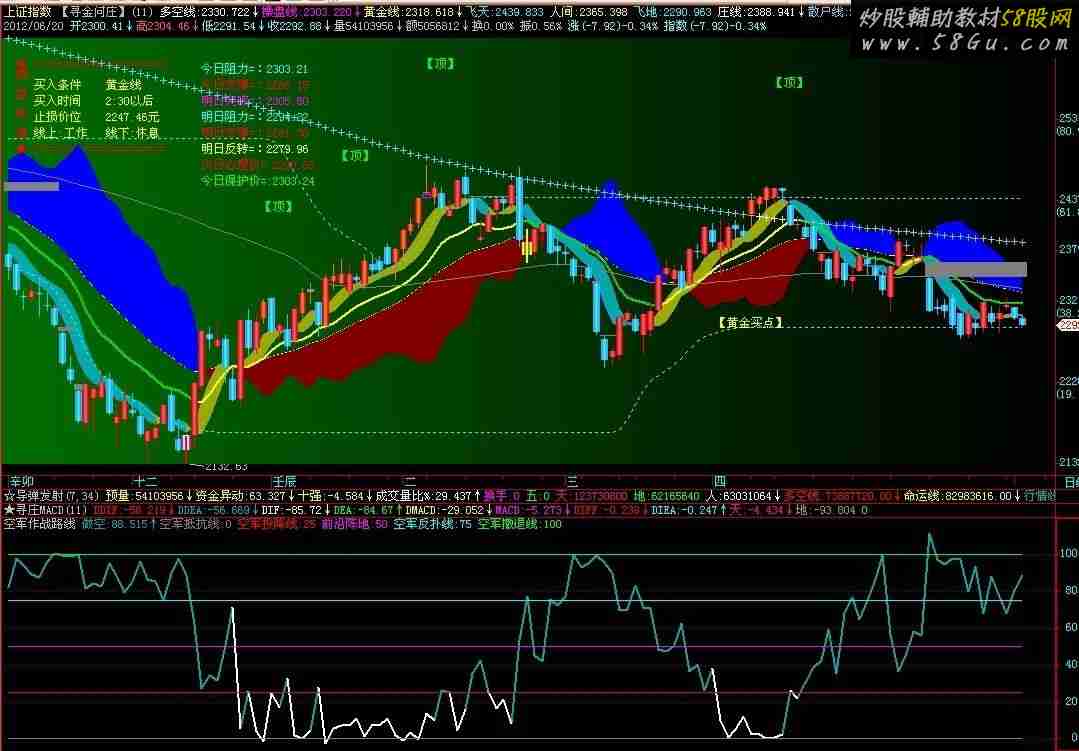Click the 庄线:2388.941 value

(x=756, y=12)
